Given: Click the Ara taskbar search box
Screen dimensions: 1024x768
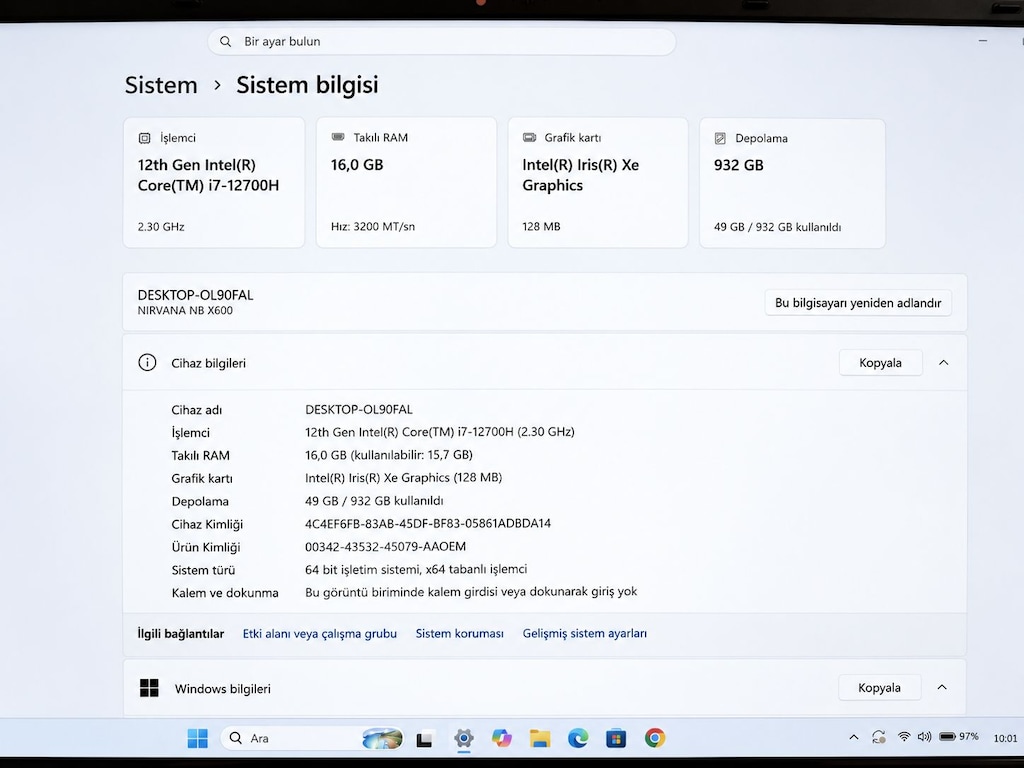Looking at the screenshot, I should pos(312,738).
